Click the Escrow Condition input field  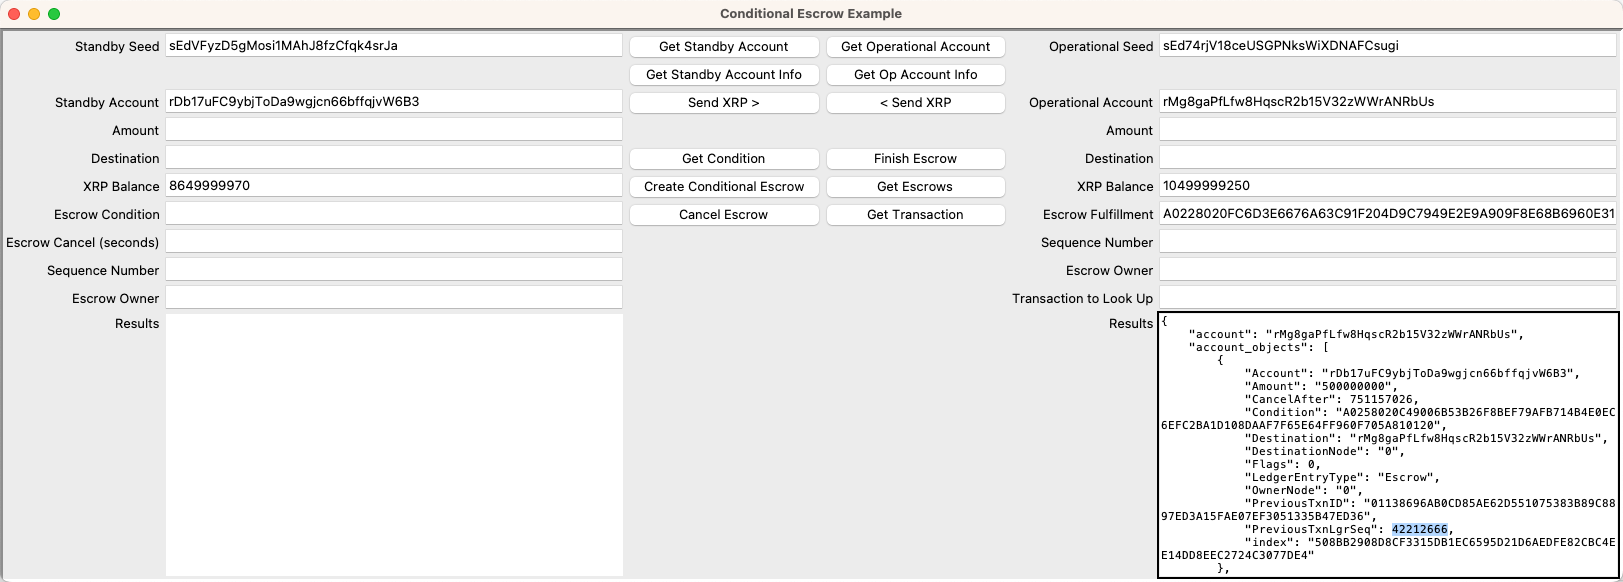pos(395,212)
